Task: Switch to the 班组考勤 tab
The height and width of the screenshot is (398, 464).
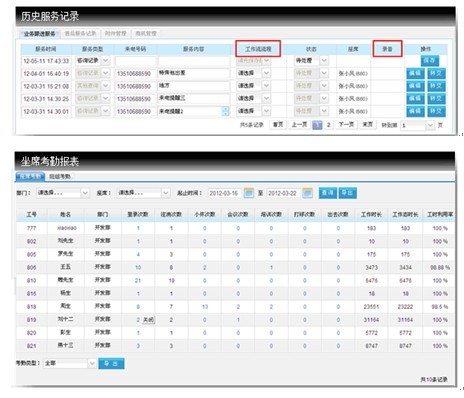Action: 60,177
